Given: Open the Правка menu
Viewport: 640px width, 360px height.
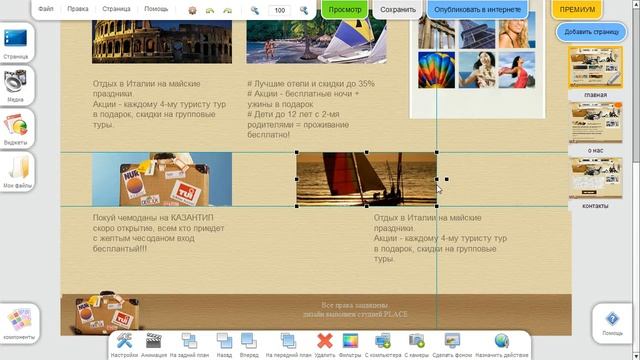Looking at the screenshot, I should pyautogui.click(x=78, y=9).
